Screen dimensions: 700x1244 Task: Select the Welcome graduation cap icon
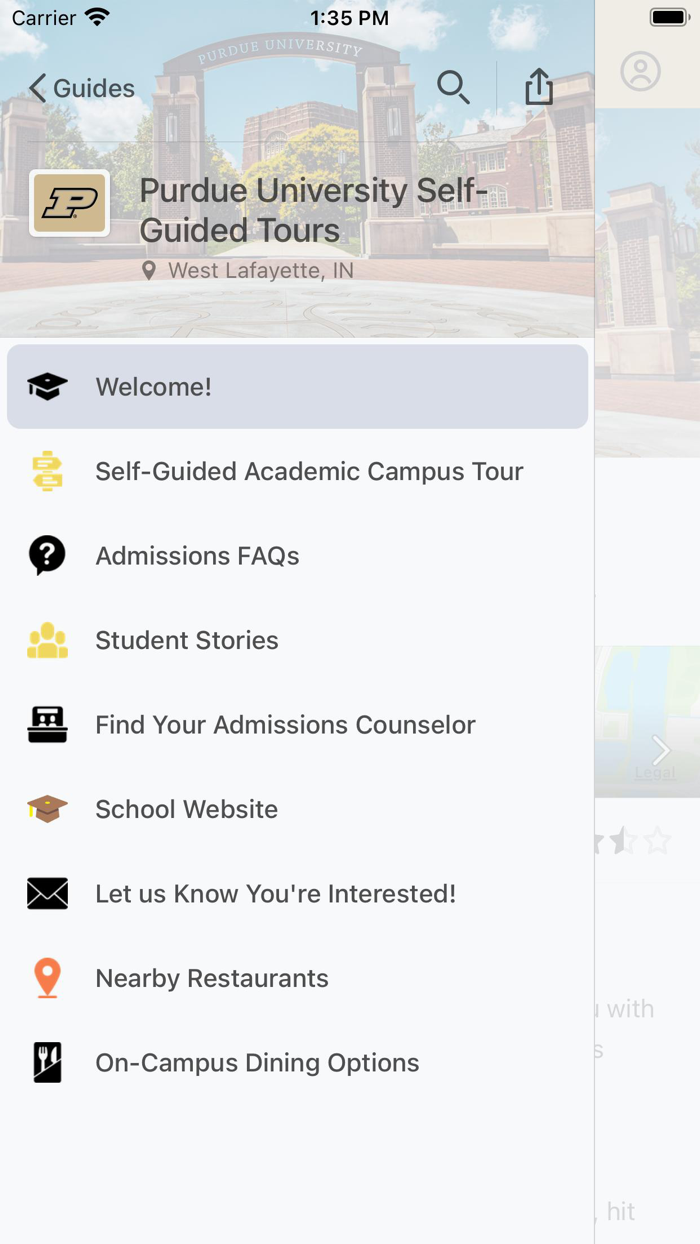tap(45, 384)
